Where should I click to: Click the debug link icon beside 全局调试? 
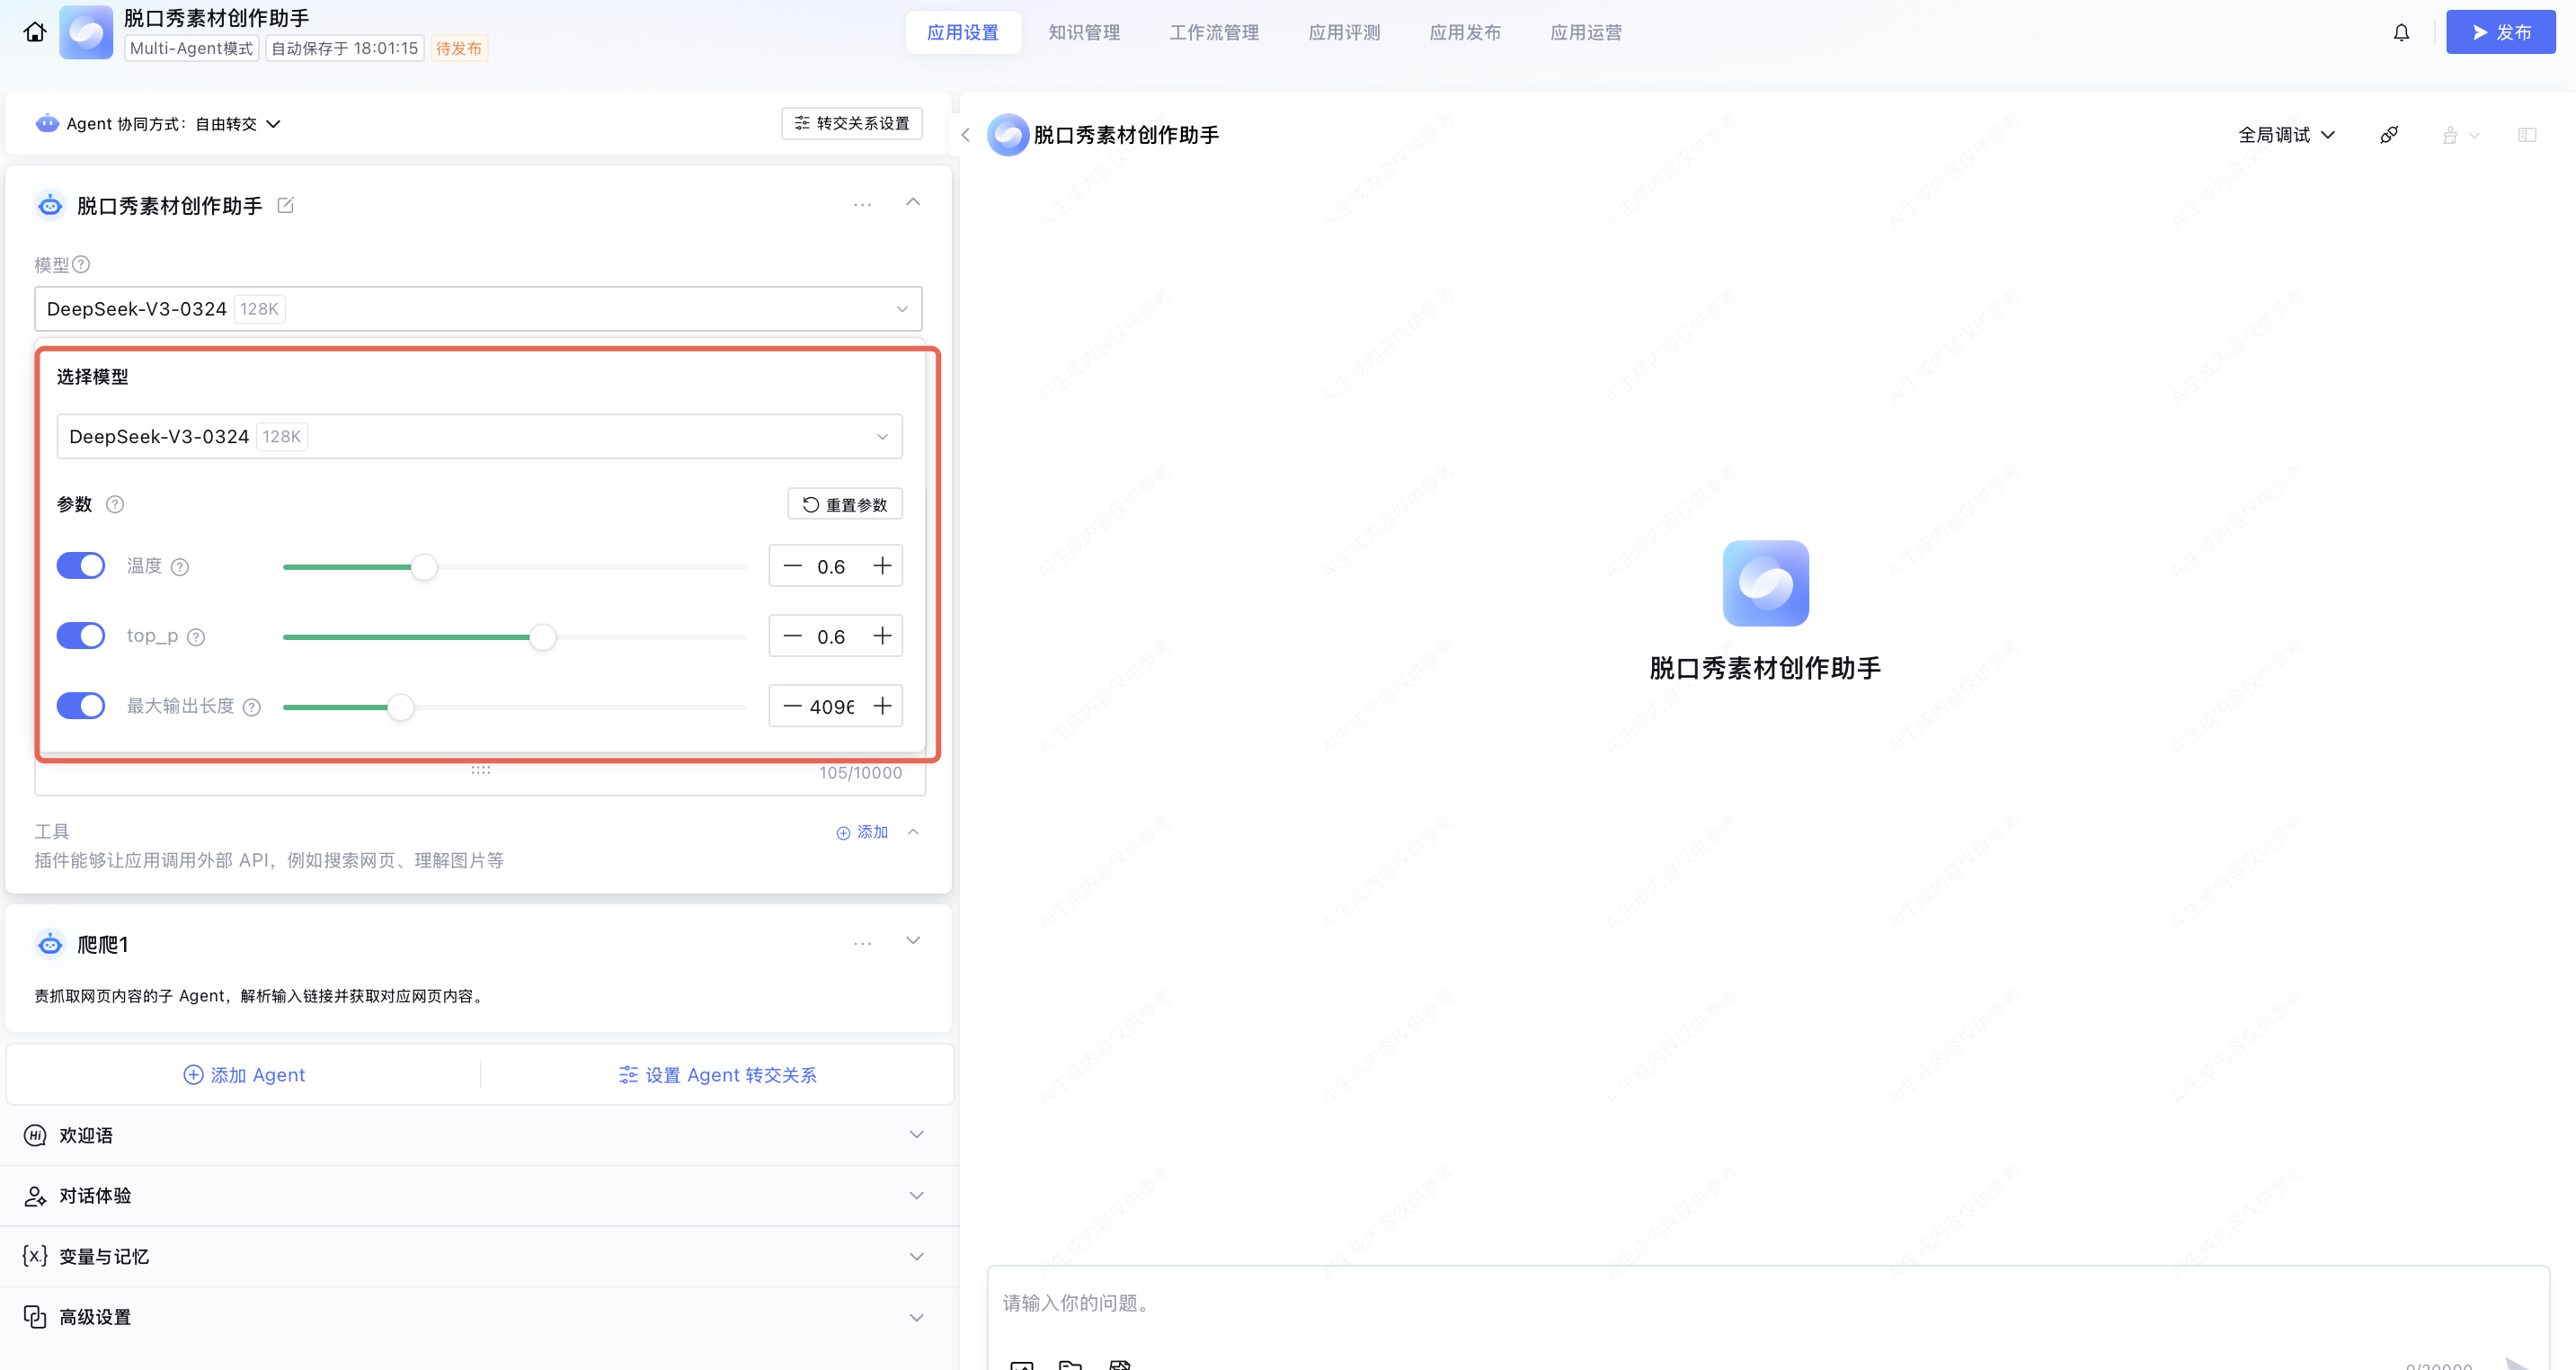click(x=2389, y=135)
